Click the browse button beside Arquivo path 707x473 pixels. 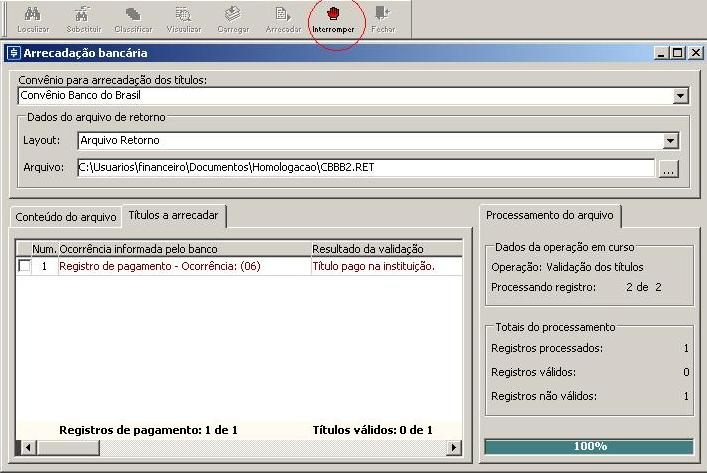coord(668,168)
